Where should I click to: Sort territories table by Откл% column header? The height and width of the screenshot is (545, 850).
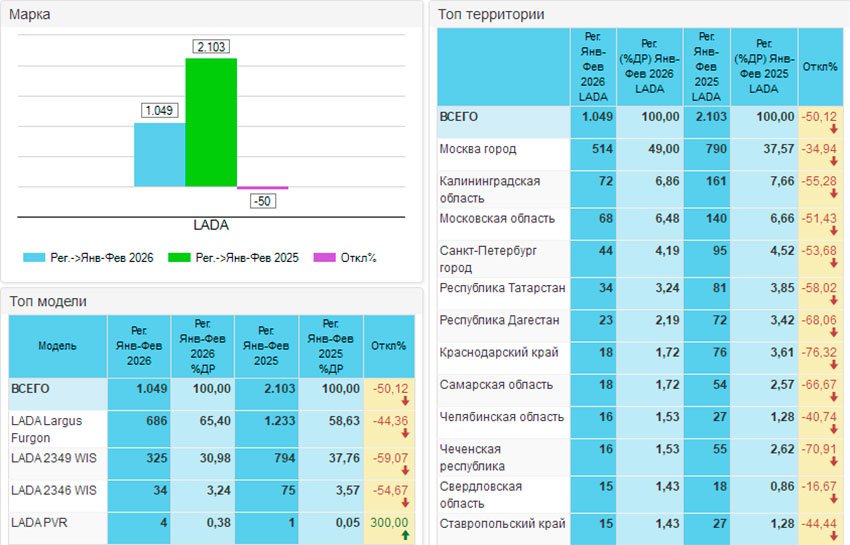pyautogui.click(x=820, y=66)
